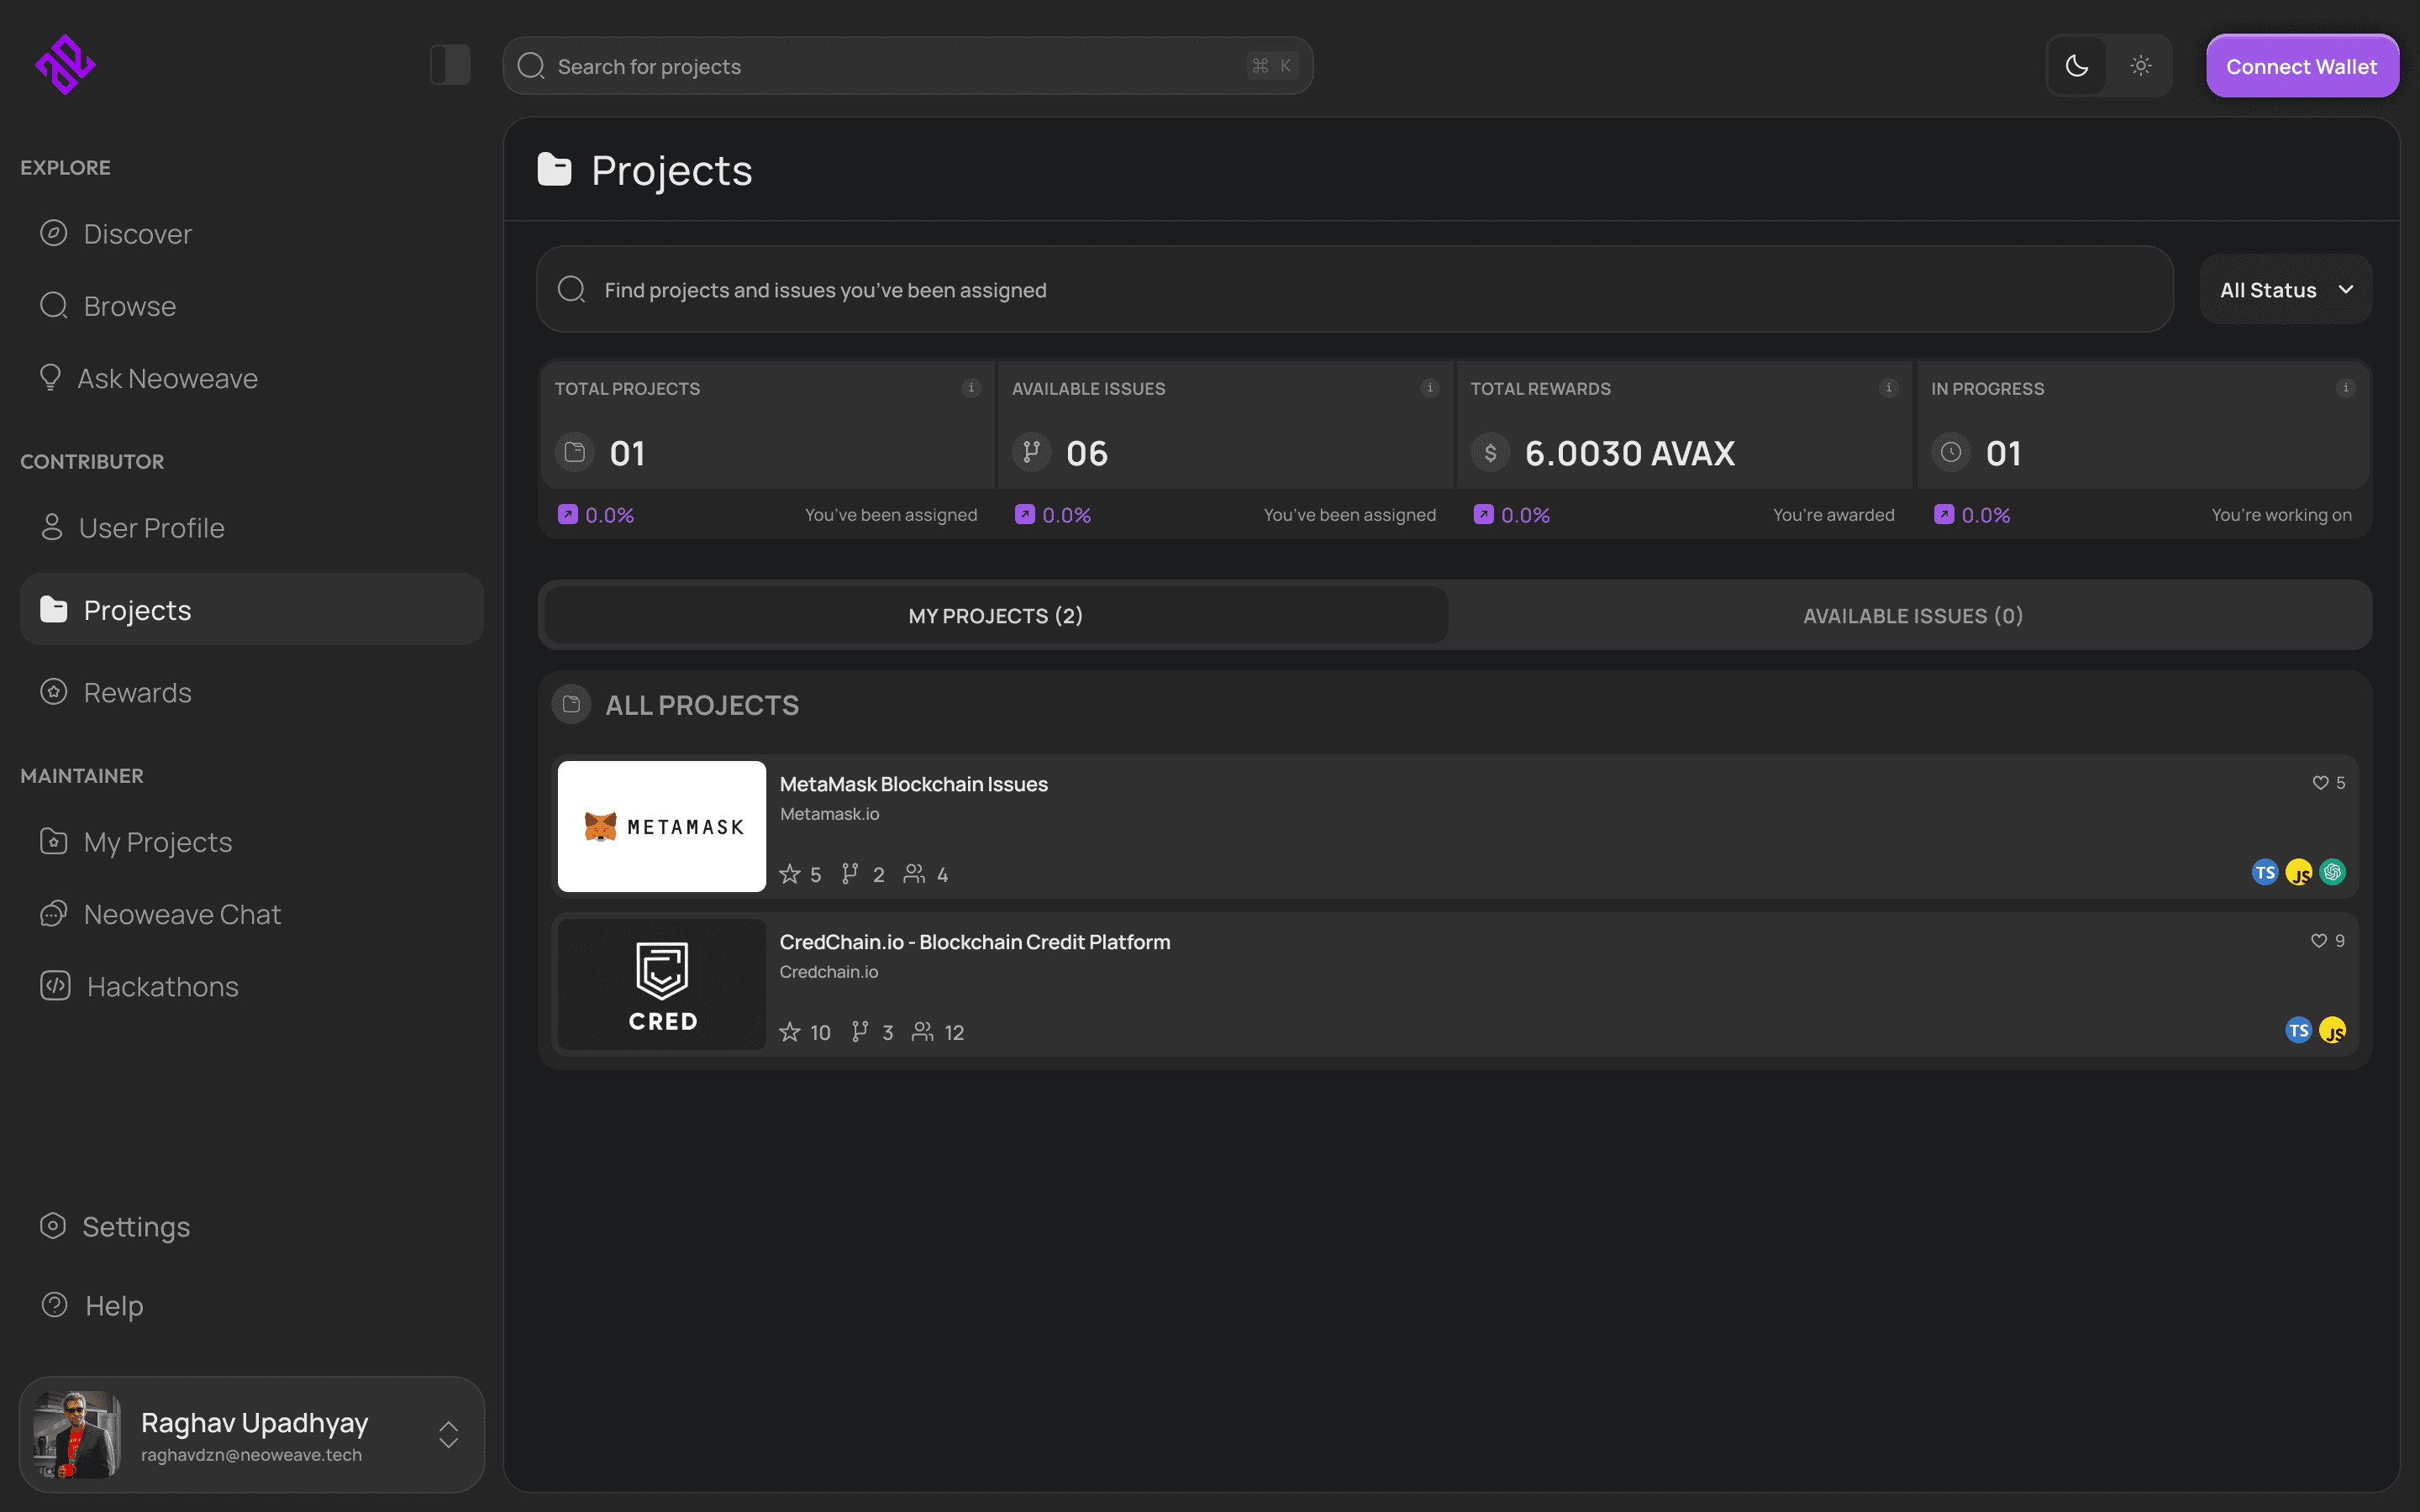Select the My Projects (2) tab
The height and width of the screenshot is (1512, 2420).
click(x=995, y=616)
